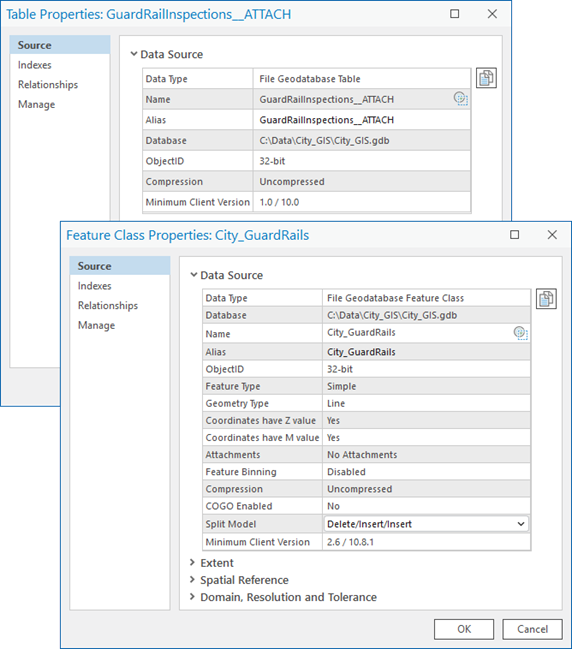Collapse Data Source in Table Properties
This screenshot has width=572, height=649.
133,53
